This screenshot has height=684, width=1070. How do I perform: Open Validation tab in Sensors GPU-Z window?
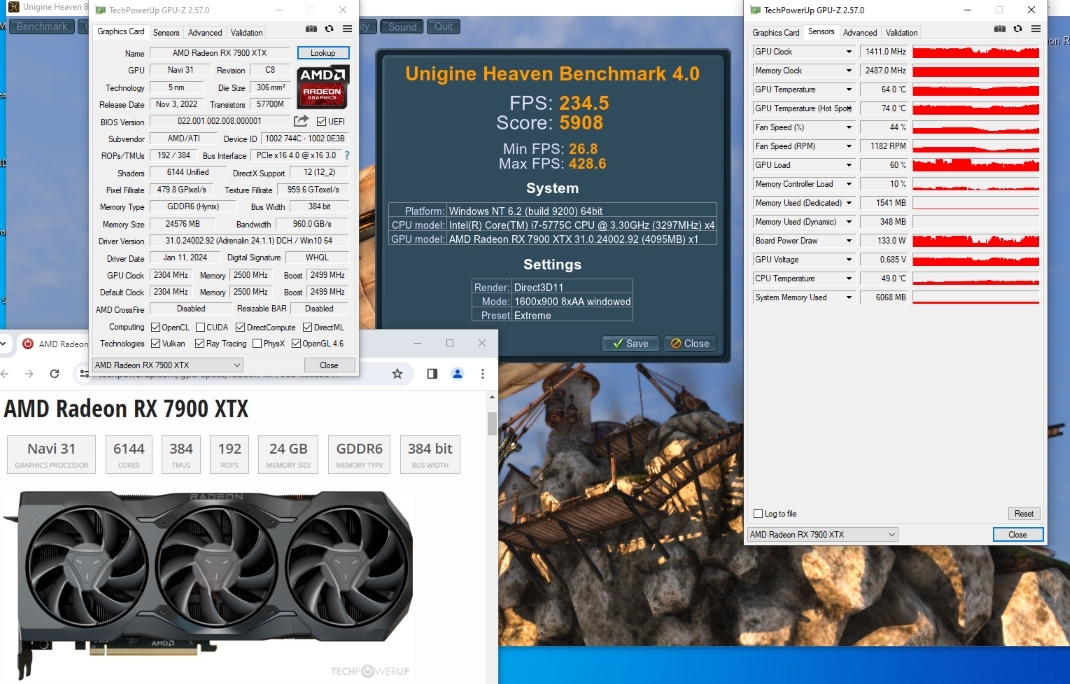[901, 32]
